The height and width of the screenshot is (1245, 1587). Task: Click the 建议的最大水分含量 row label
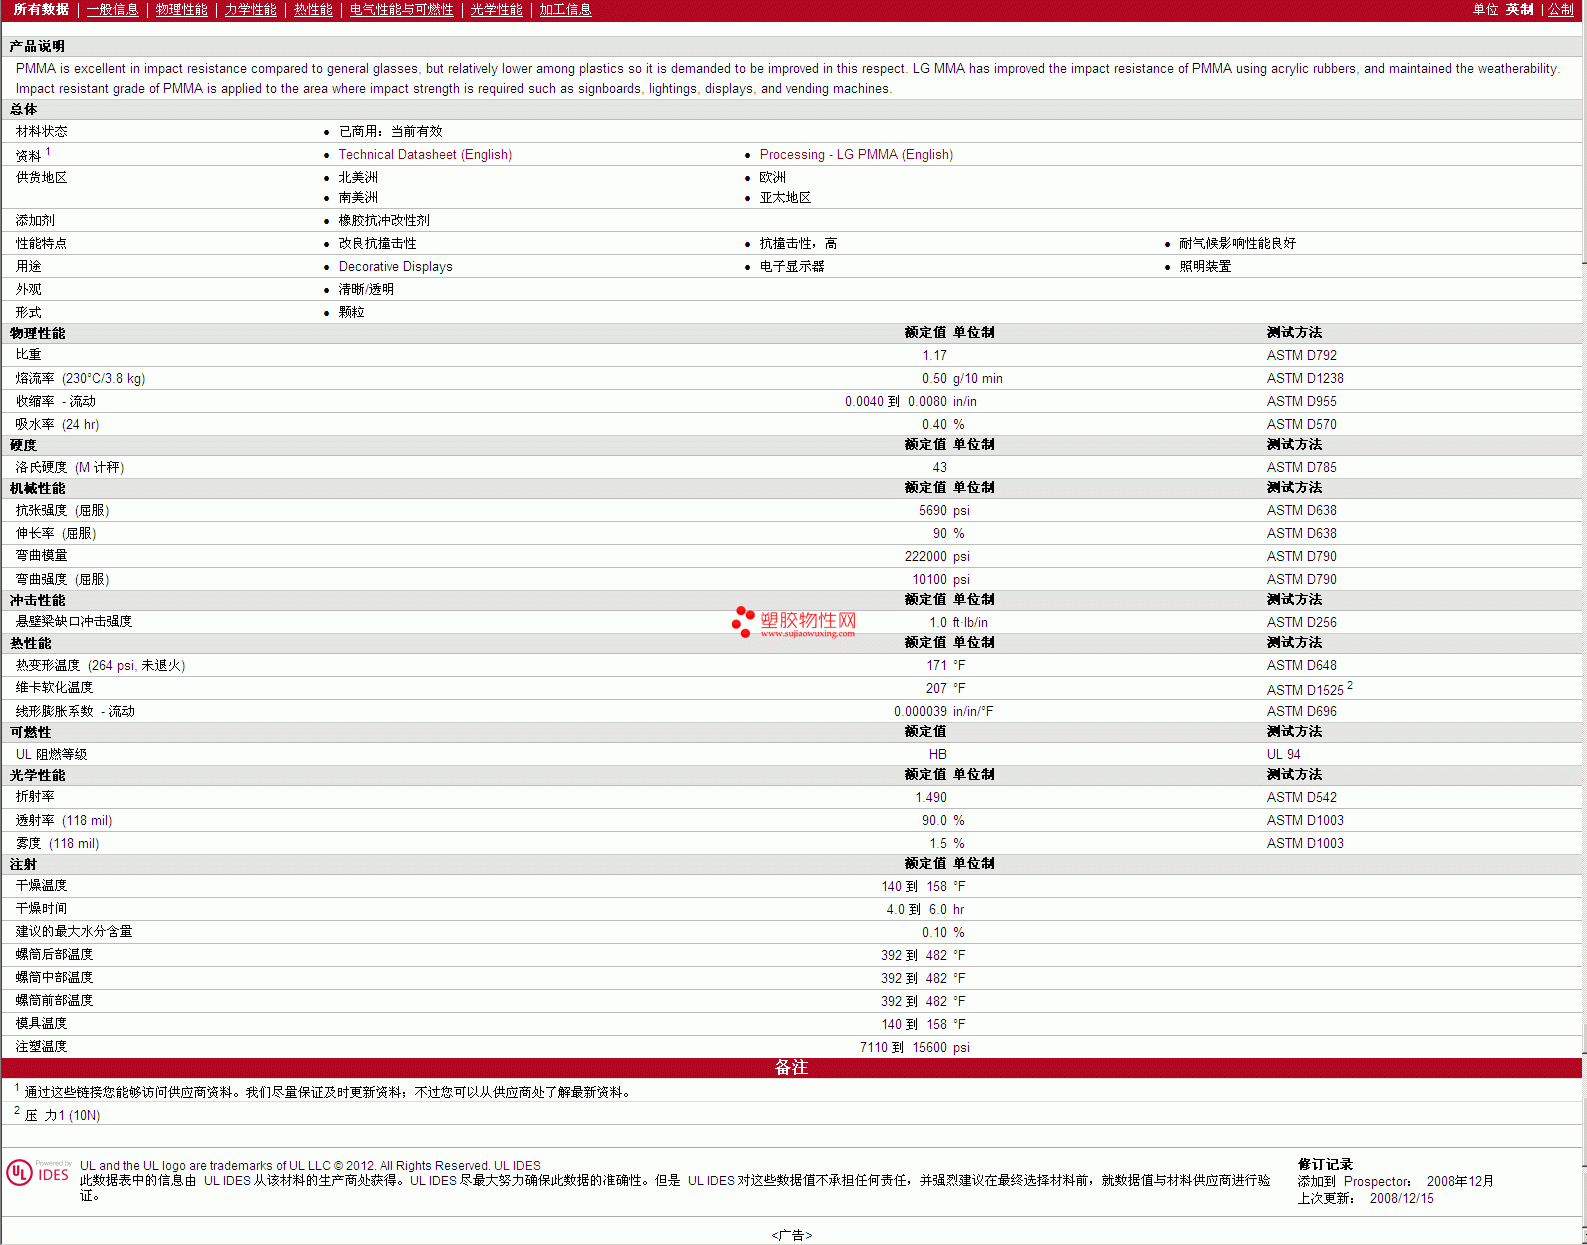[x=74, y=932]
